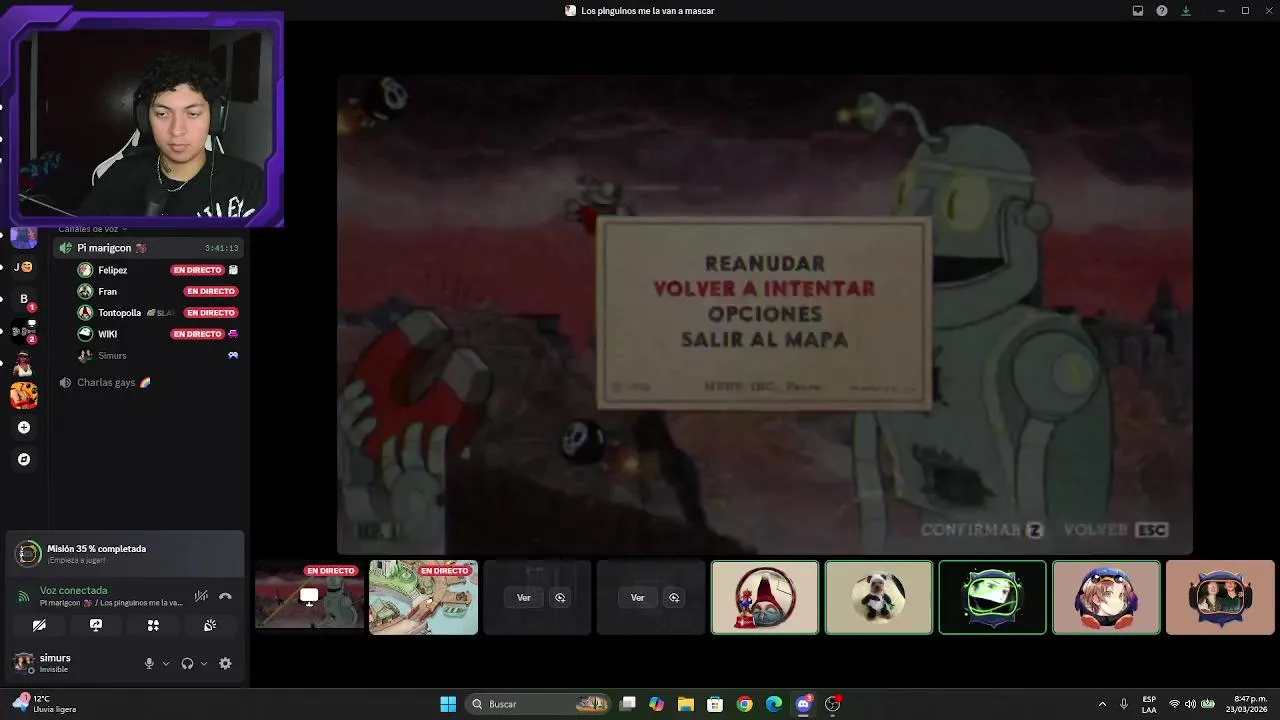This screenshot has height=720, width=1280.
Task: Open the Discord help icon
Action: pos(1162,11)
